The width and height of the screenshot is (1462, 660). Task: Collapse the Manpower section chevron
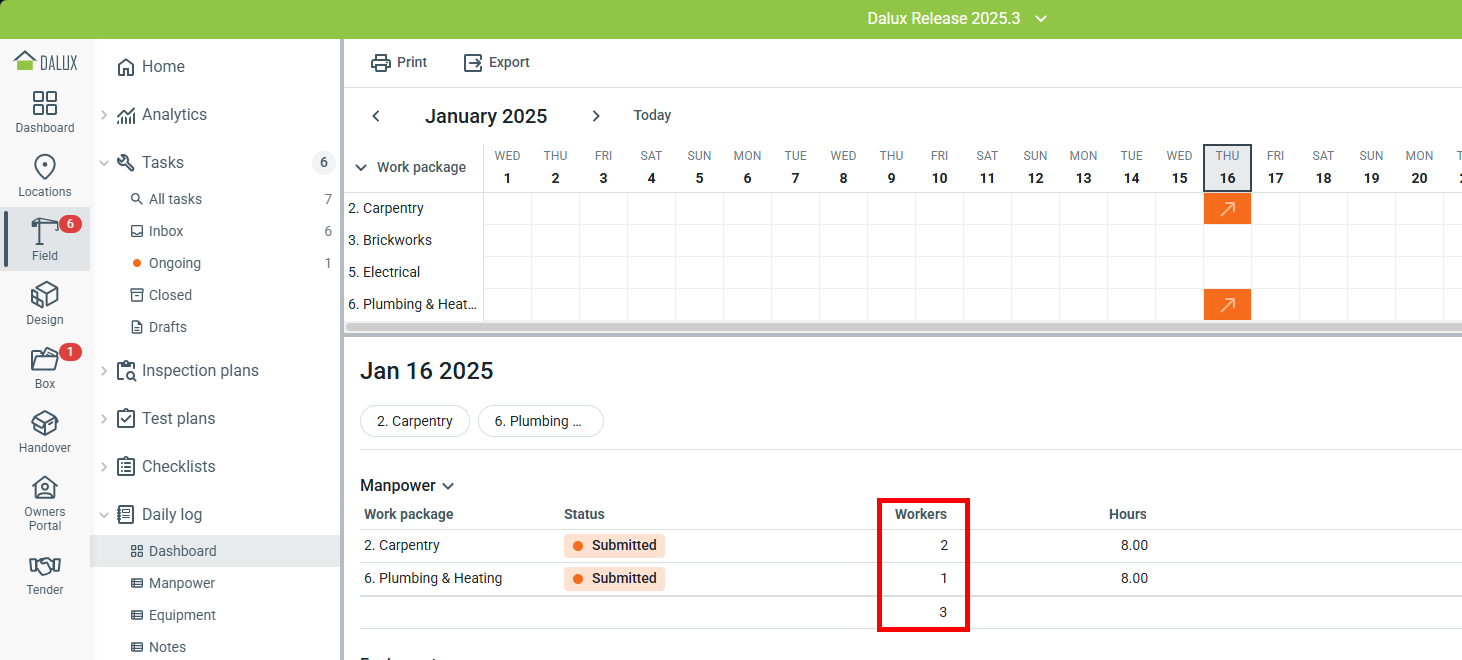(448, 486)
